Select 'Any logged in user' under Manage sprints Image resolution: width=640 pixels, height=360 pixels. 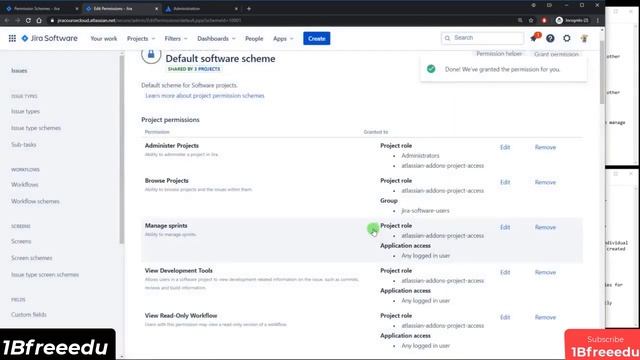(426, 256)
